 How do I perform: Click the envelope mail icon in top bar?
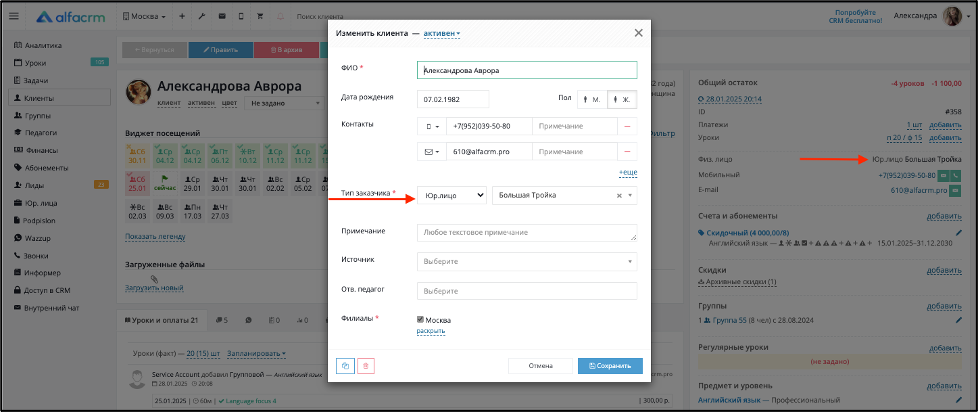pos(222,17)
